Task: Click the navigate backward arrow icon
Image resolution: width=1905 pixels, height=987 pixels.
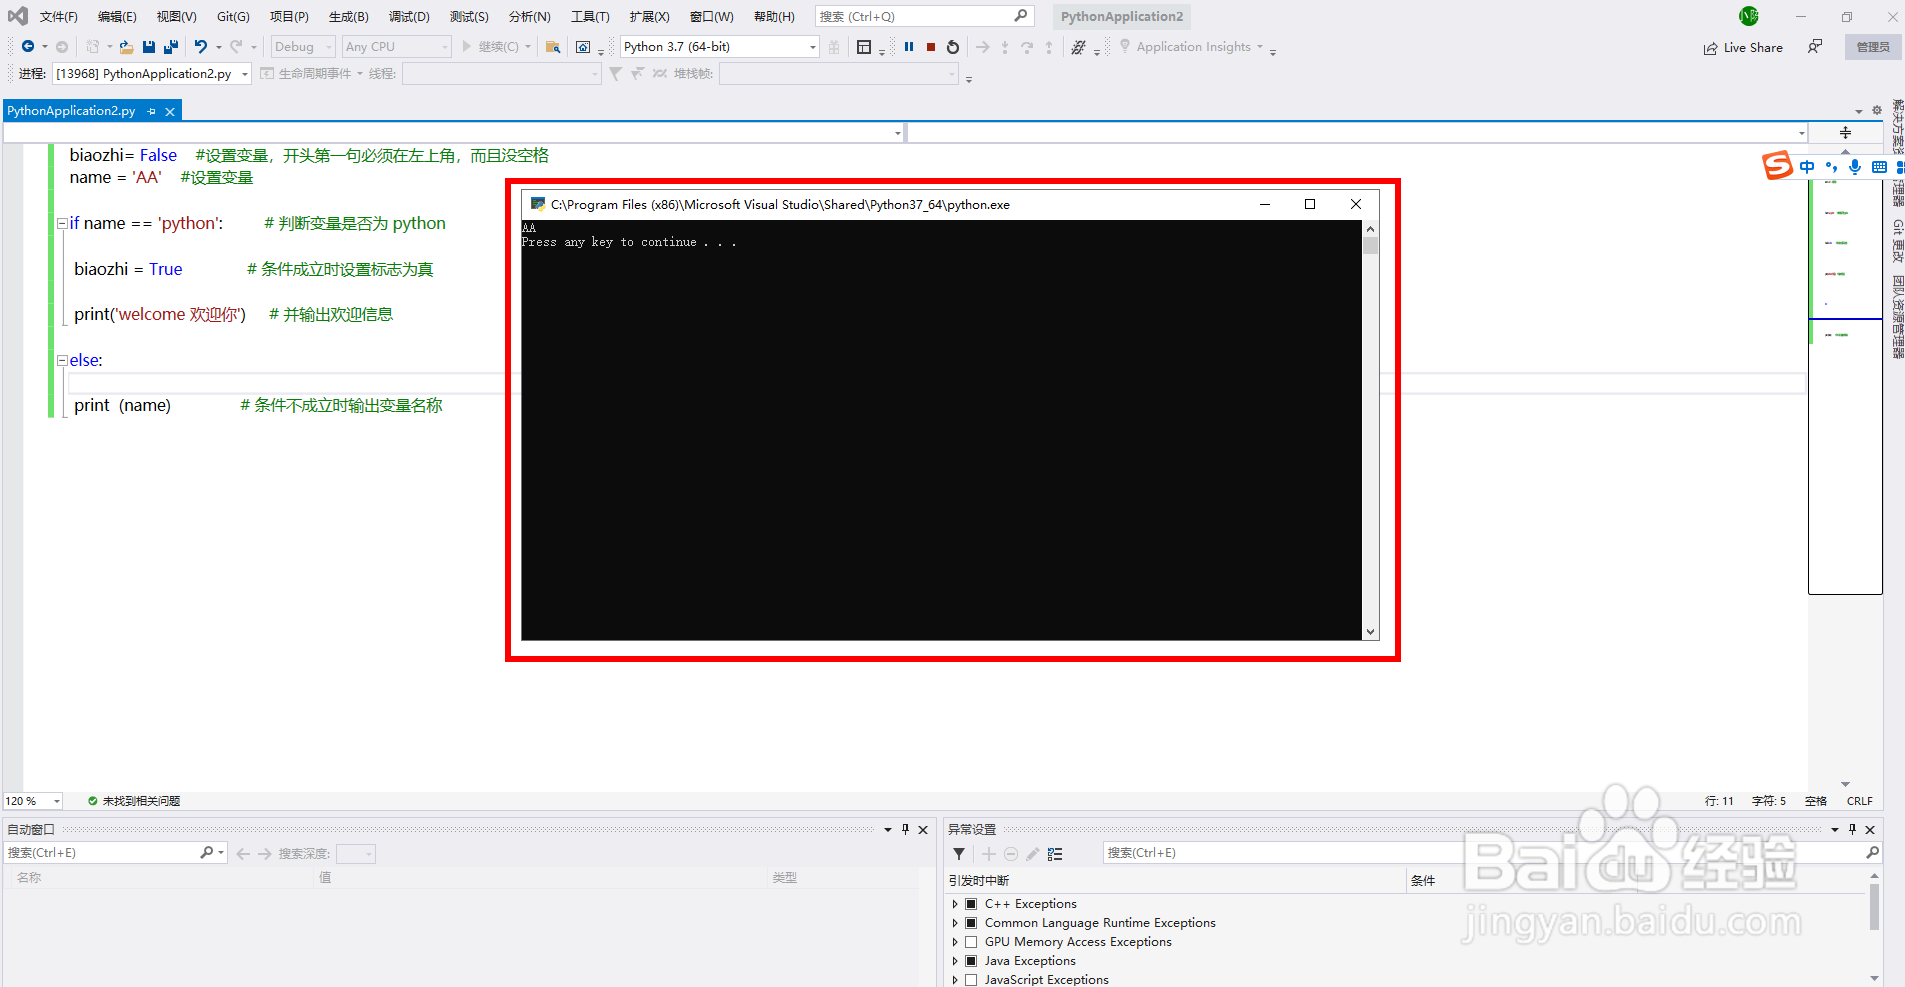Action: pyautogui.click(x=28, y=47)
